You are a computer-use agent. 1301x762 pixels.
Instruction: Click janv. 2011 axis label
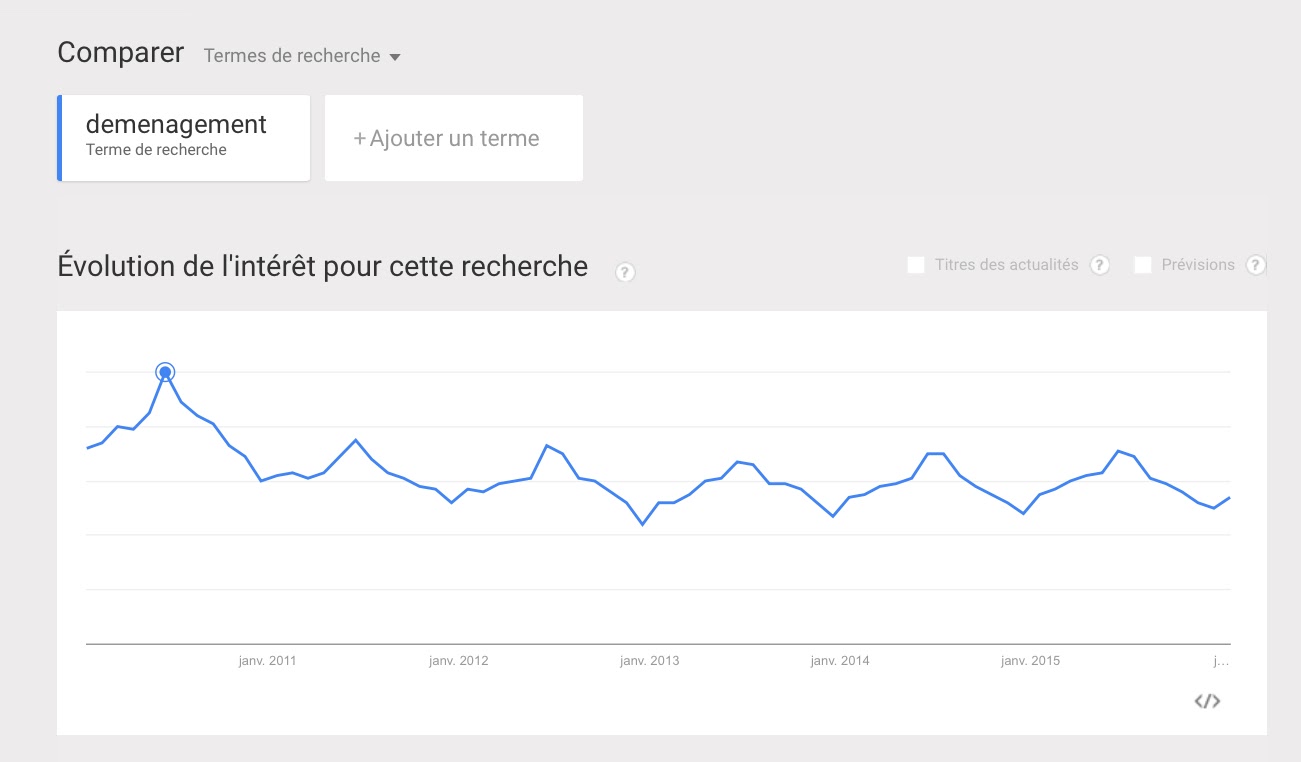(267, 661)
